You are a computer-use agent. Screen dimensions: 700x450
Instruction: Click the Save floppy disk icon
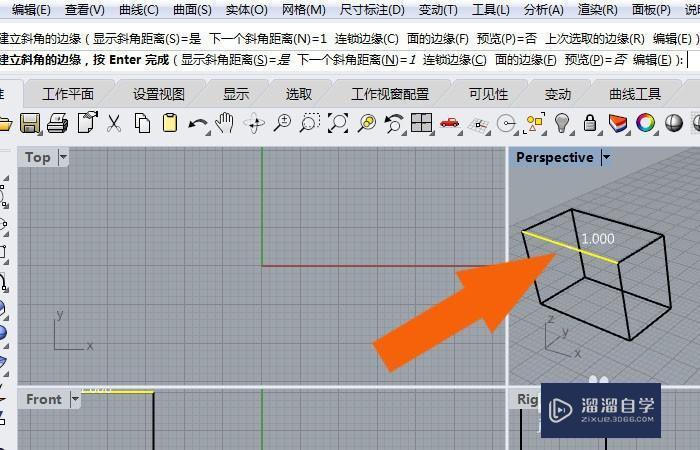[30, 123]
